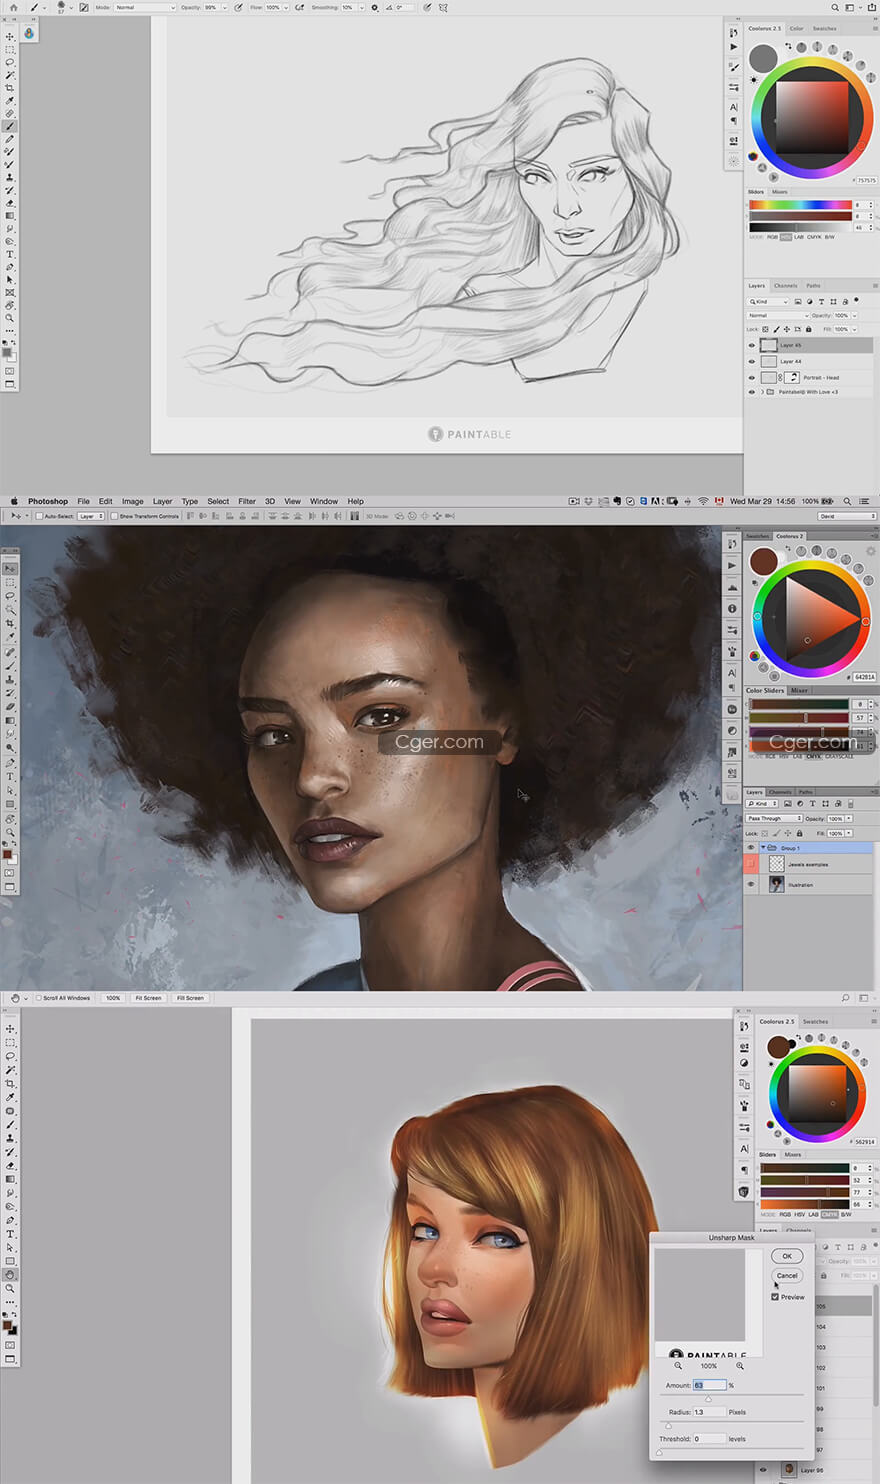The height and width of the screenshot is (1484, 880).
Task: Hide Group 1 using its eye icon
Action: pos(751,847)
